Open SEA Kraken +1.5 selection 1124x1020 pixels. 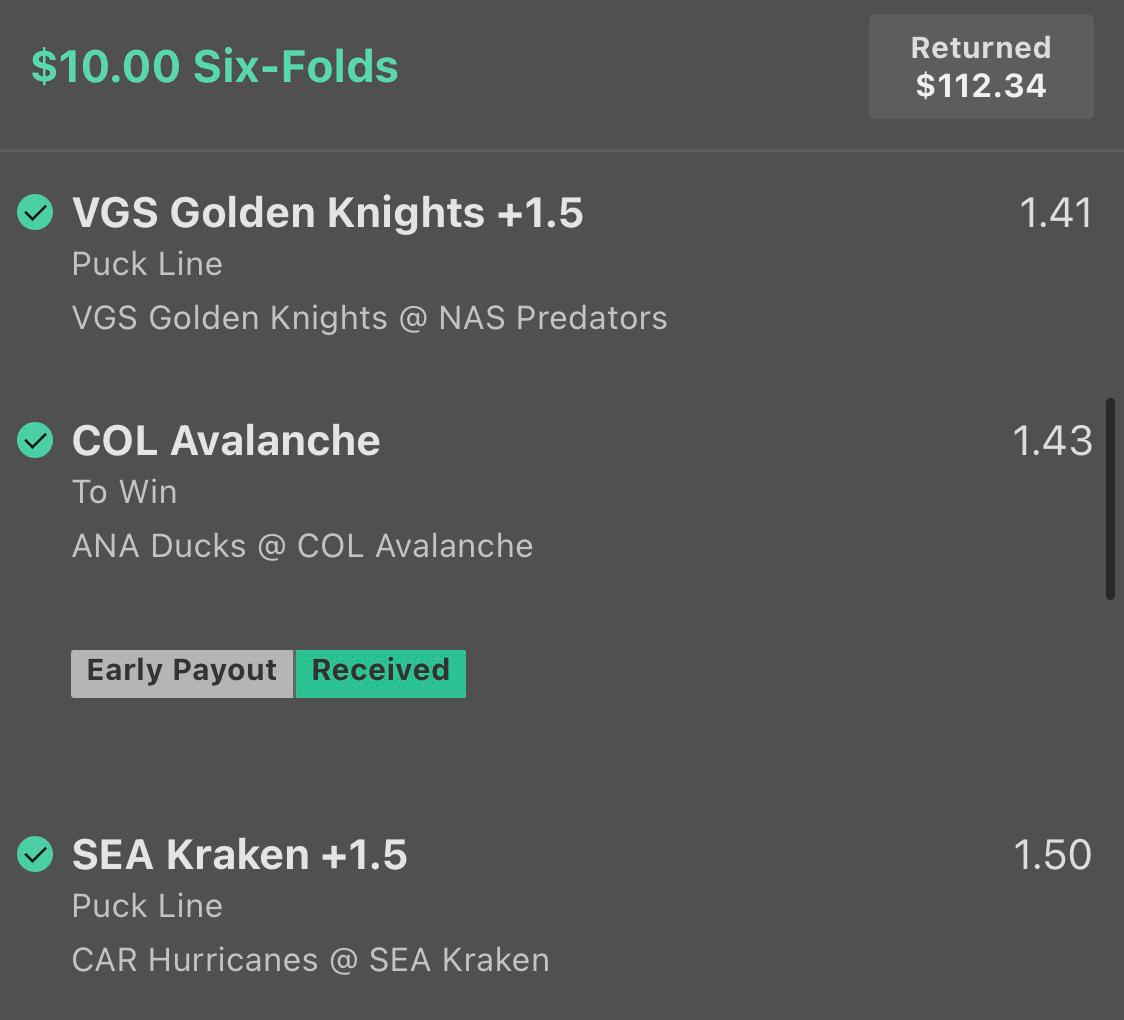coord(239,854)
